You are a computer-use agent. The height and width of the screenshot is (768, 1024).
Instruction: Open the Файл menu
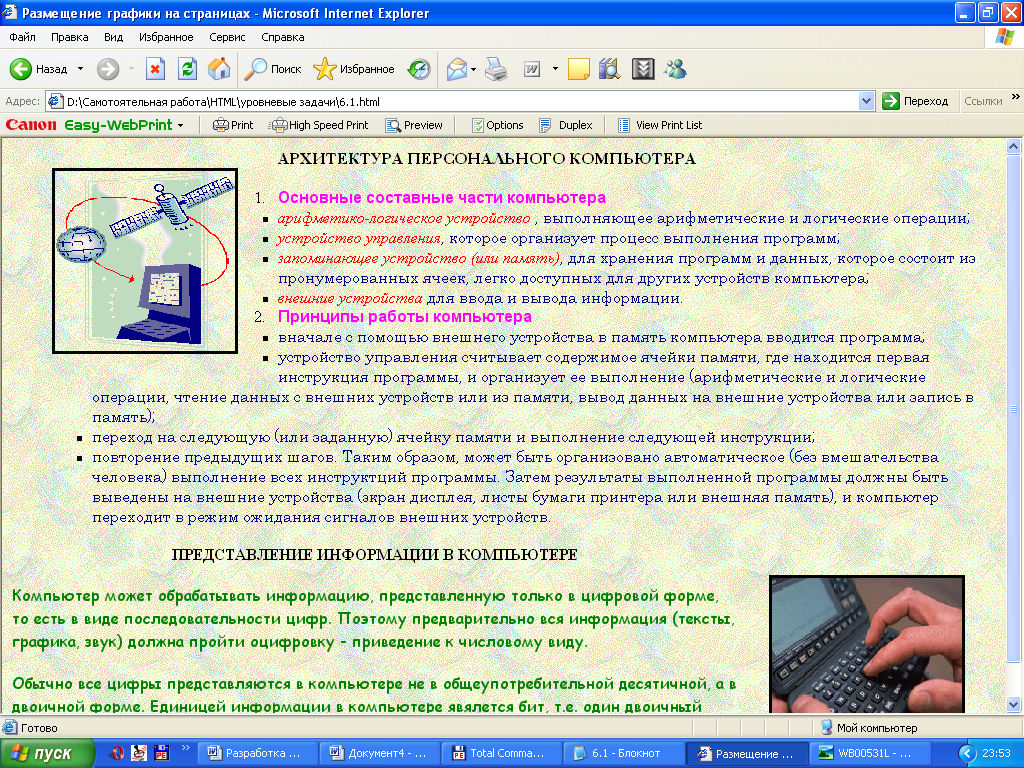(22, 37)
